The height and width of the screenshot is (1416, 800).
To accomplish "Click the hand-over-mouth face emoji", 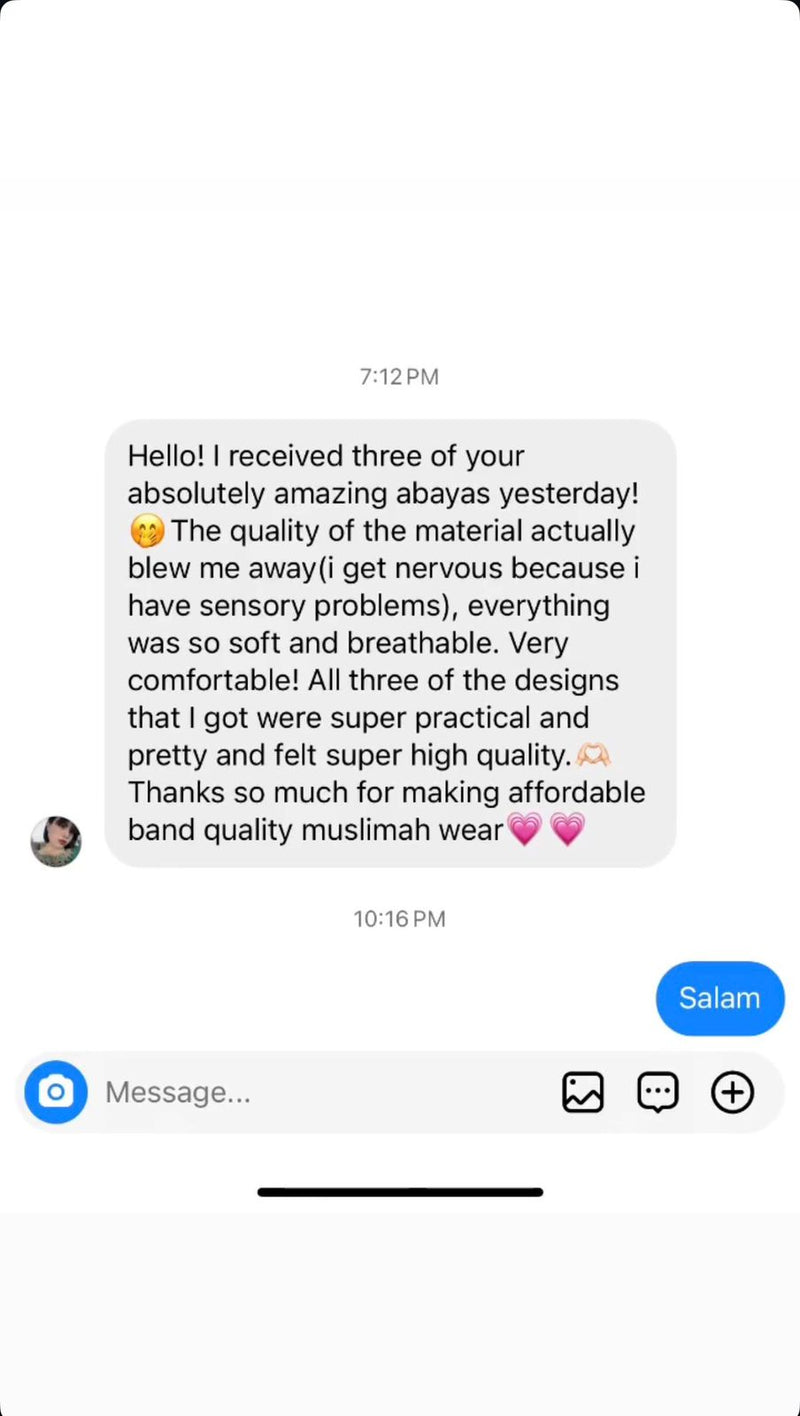I will tap(147, 532).
